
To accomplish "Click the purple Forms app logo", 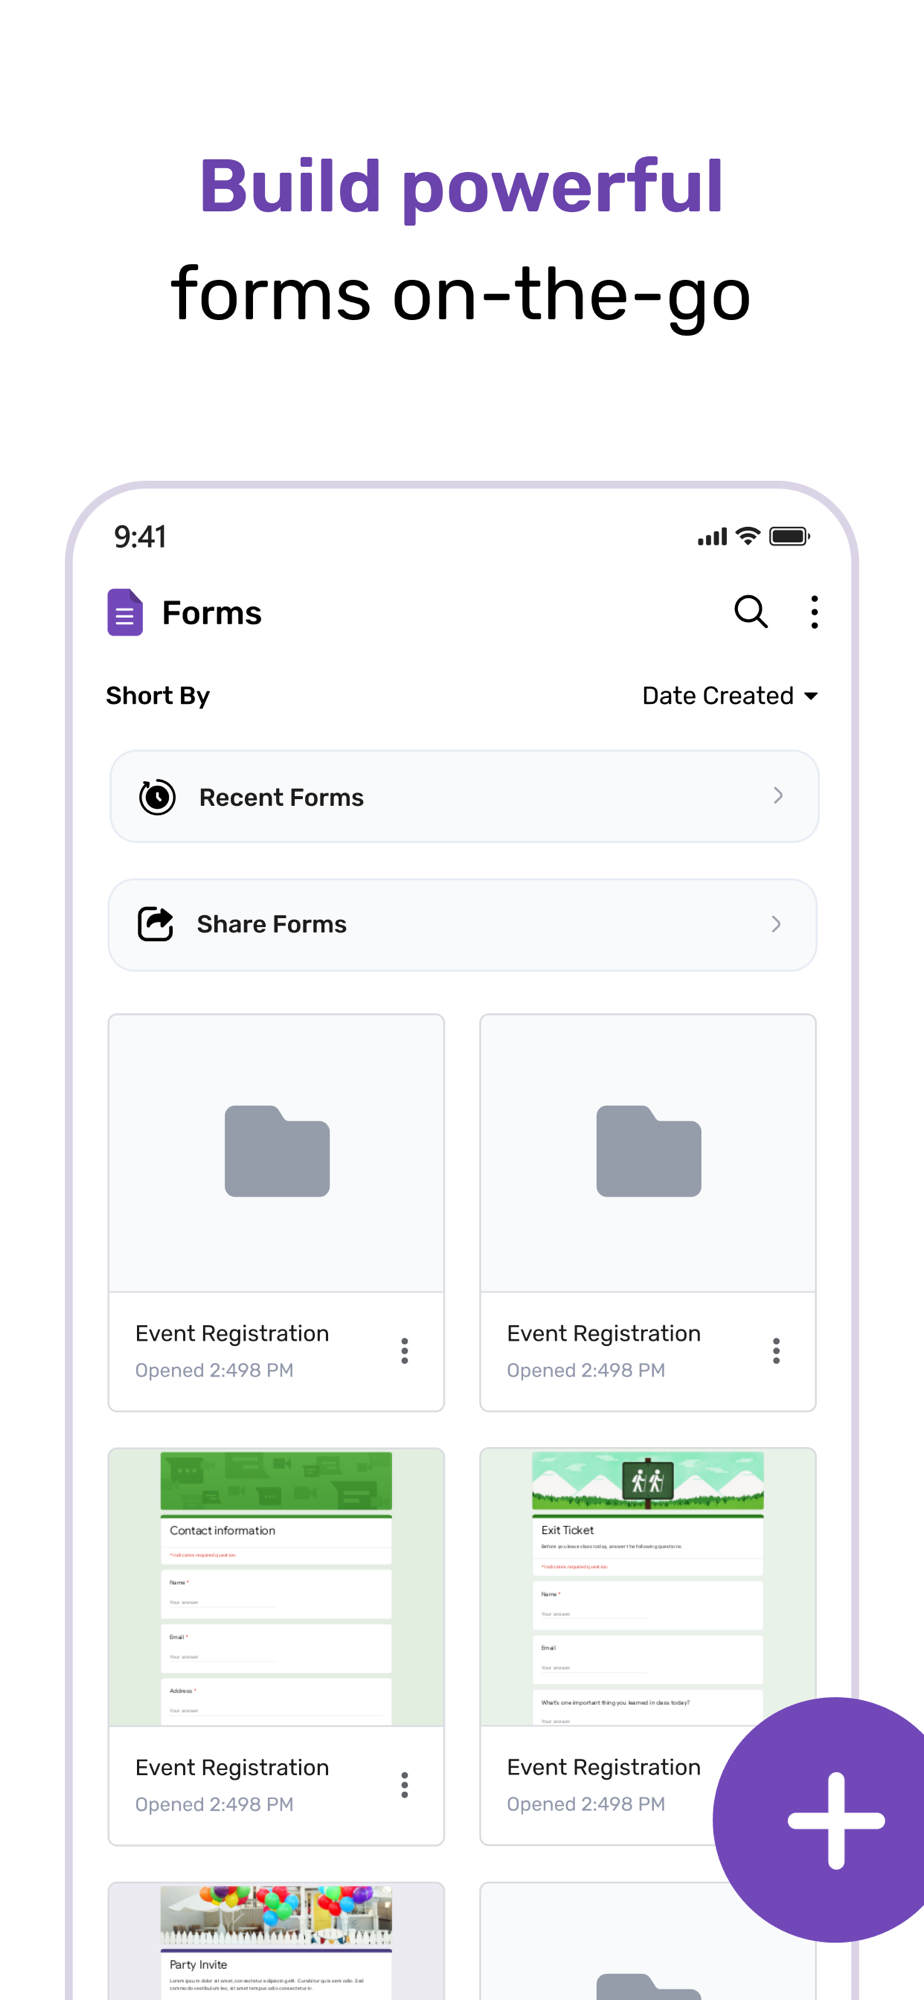I will click(x=125, y=612).
